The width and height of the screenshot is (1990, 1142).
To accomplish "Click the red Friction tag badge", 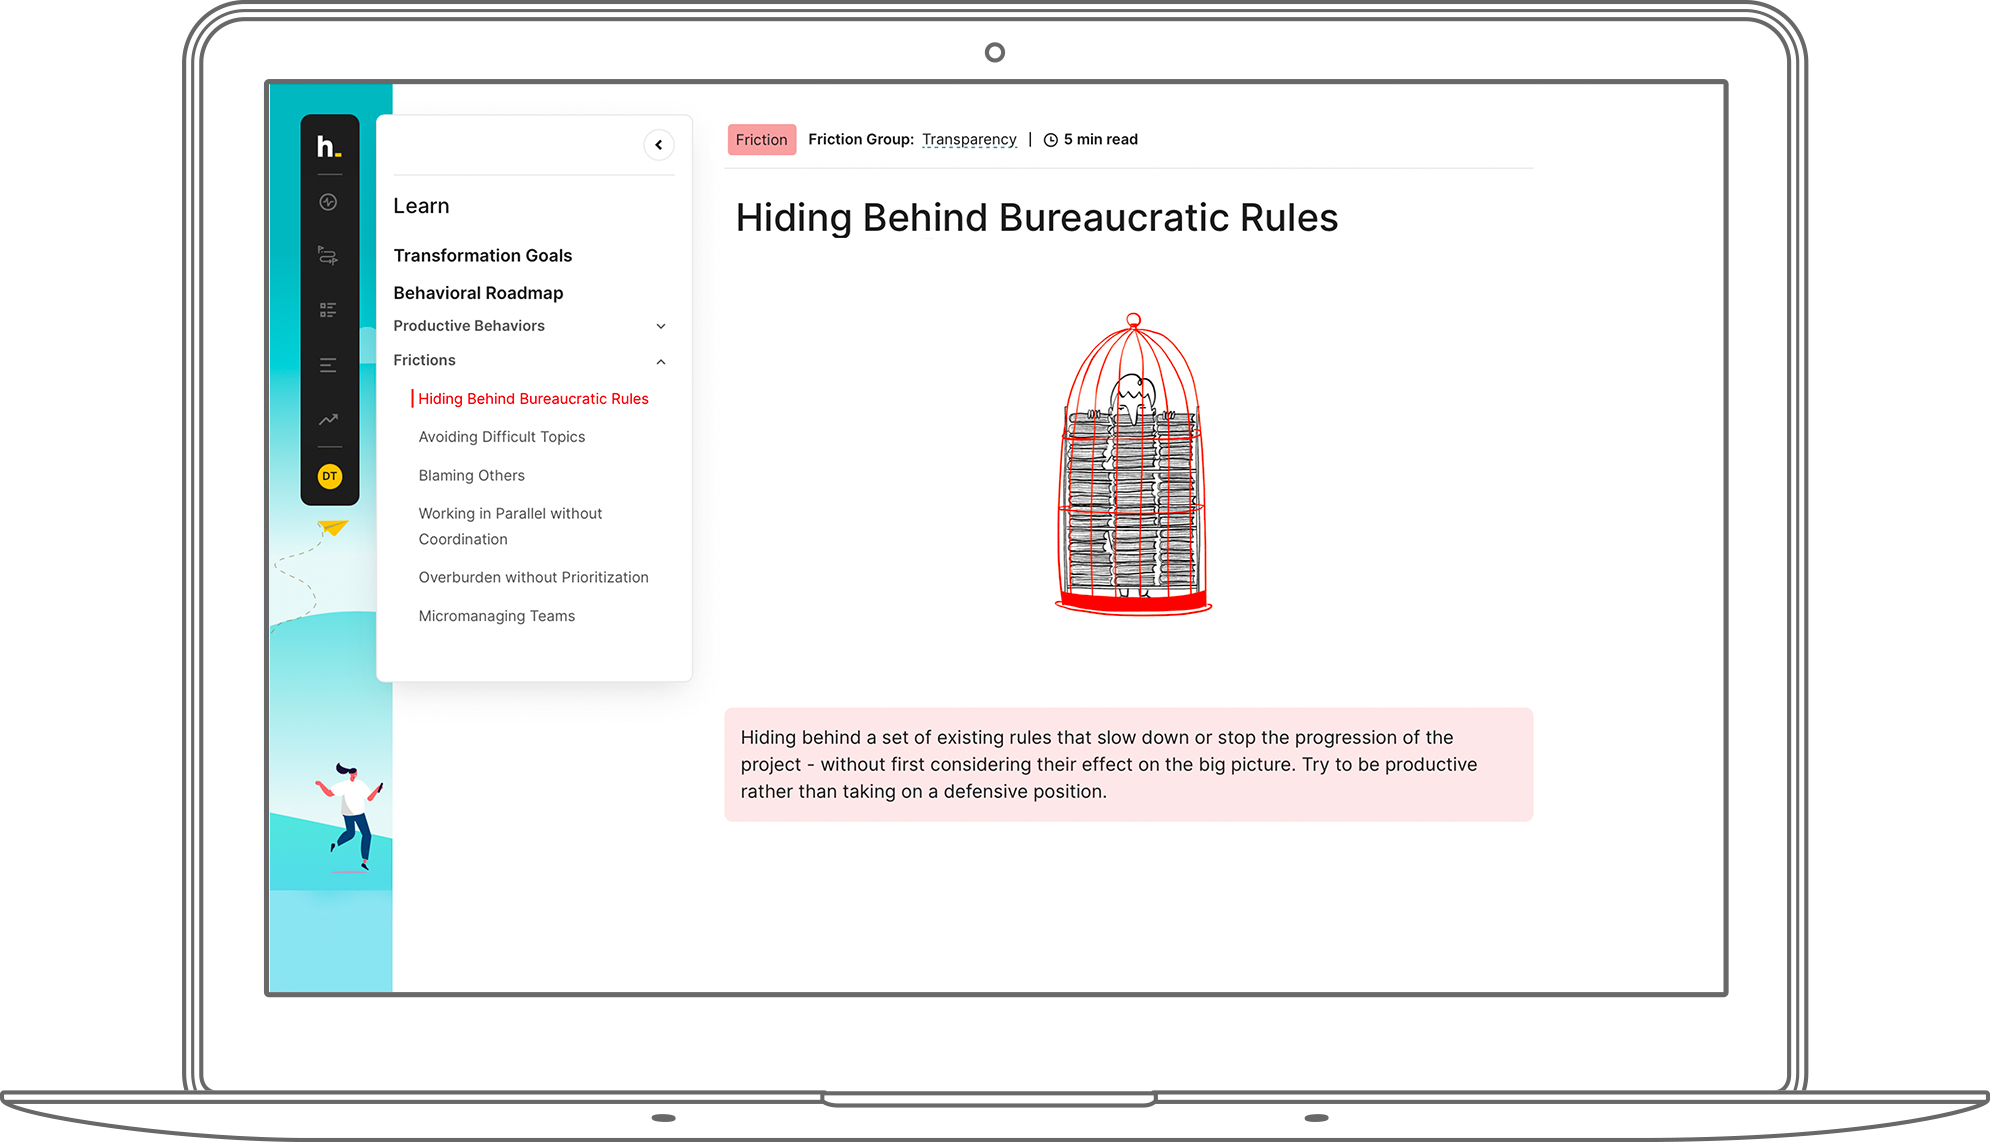I will (761, 140).
